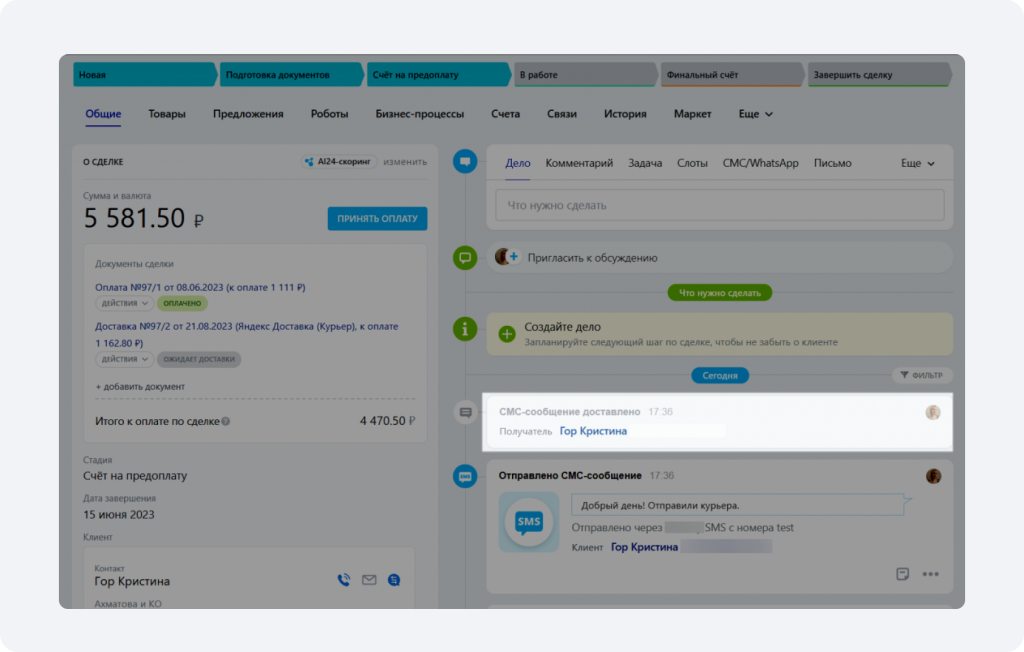Open the История tab
This screenshot has width=1024, height=652.
(x=625, y=114)
